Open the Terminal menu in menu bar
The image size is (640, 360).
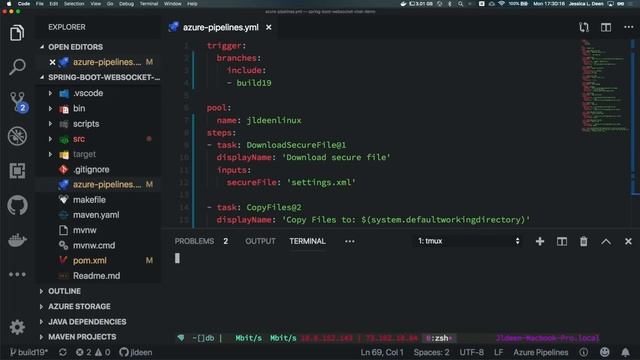pos(149,4)
